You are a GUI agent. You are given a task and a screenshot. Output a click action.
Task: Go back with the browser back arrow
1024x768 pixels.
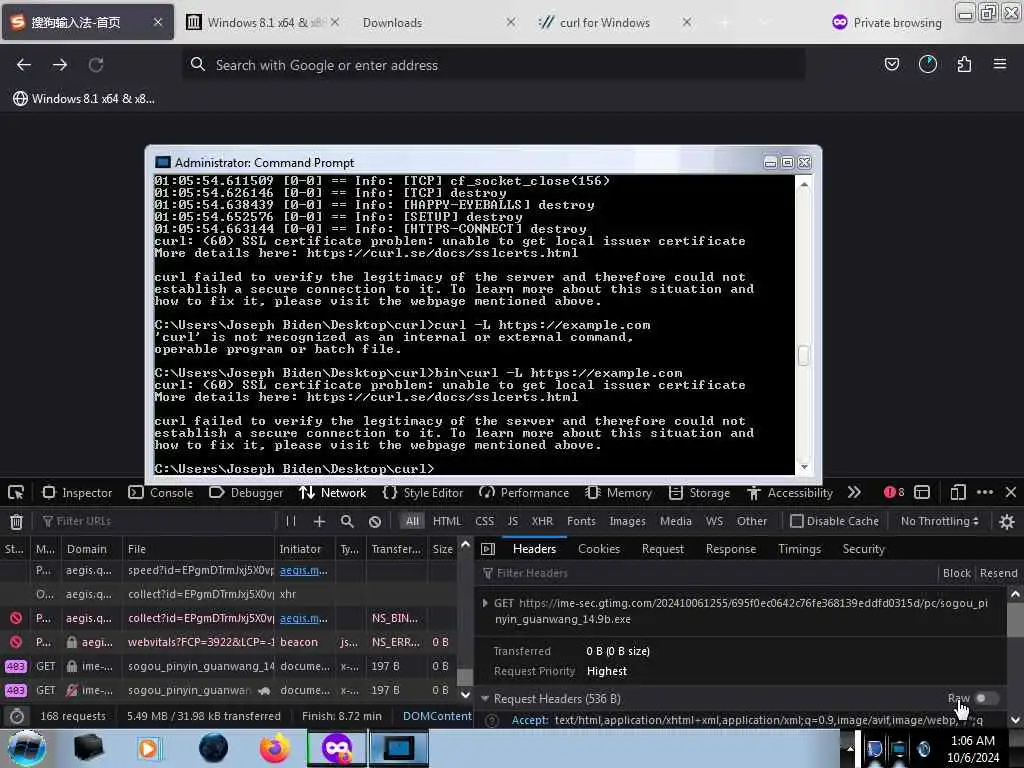pyautogui.click(x=24, y=65)
